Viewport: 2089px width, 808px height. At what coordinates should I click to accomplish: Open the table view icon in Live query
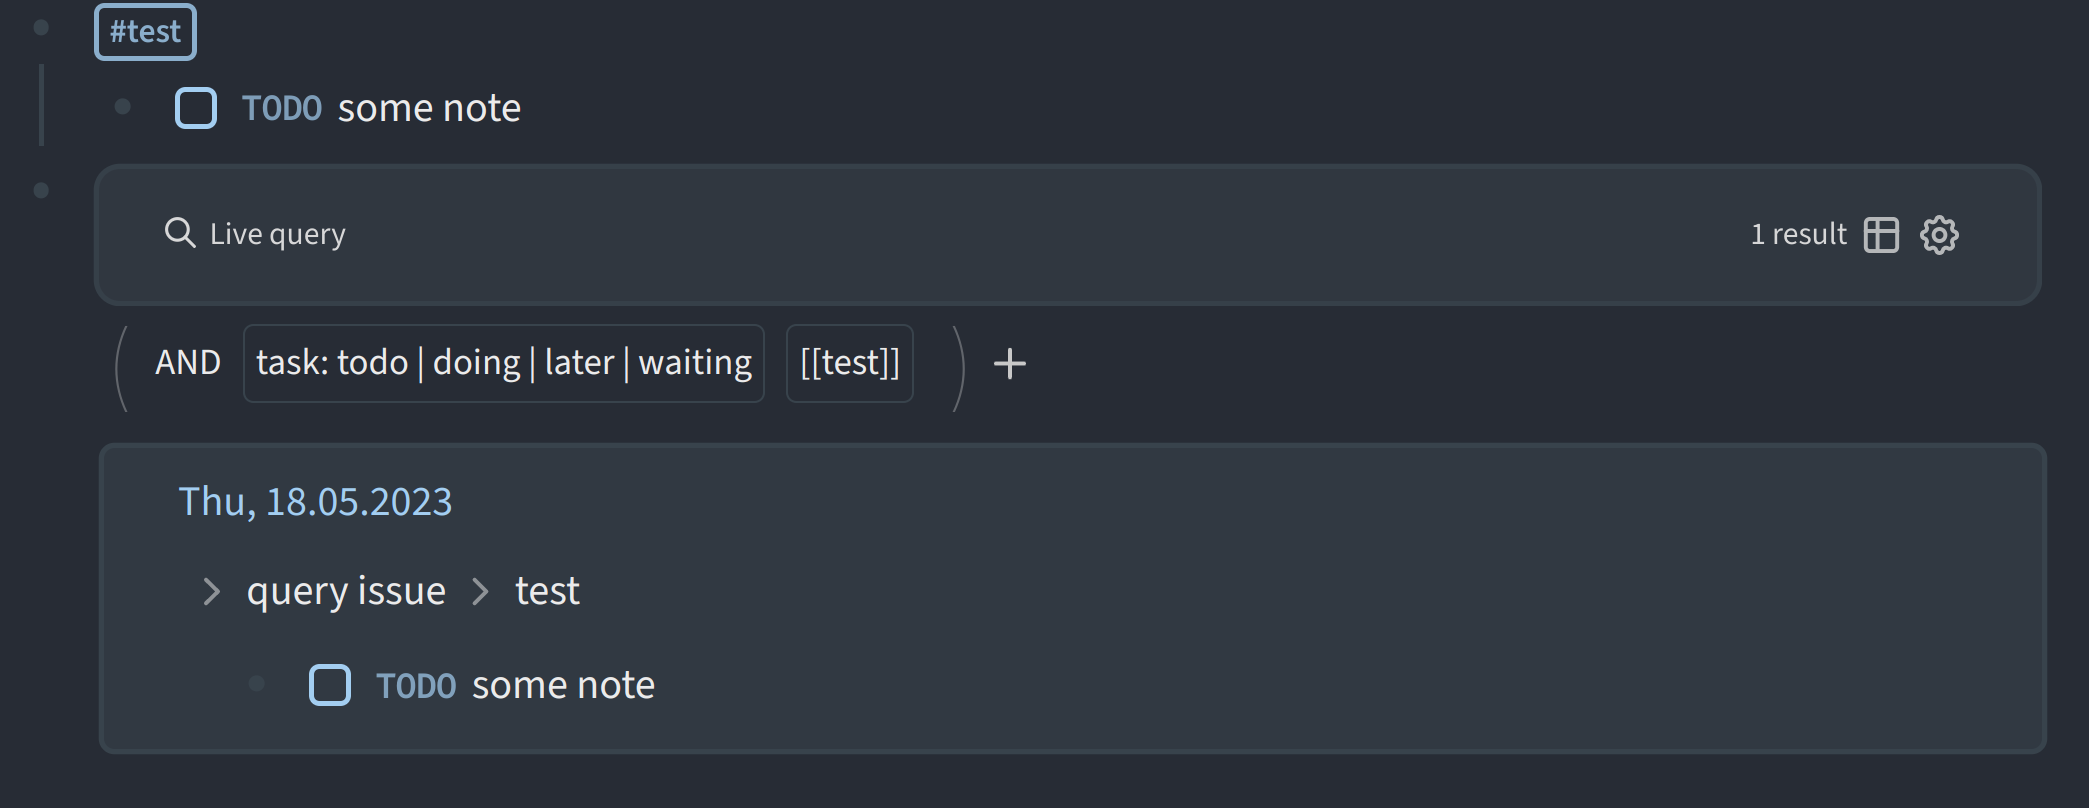coord(1881,234)
